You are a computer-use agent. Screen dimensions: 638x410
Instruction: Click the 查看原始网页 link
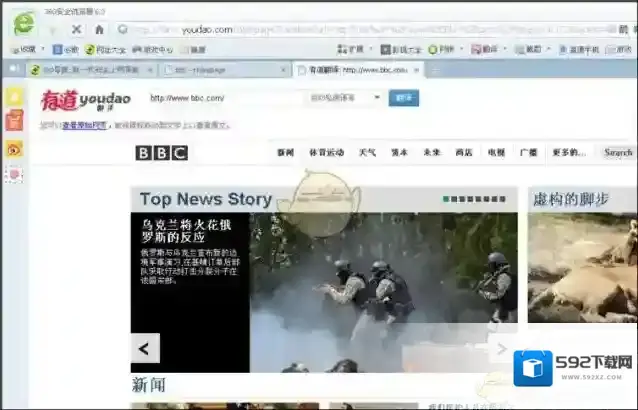[84, 125]
